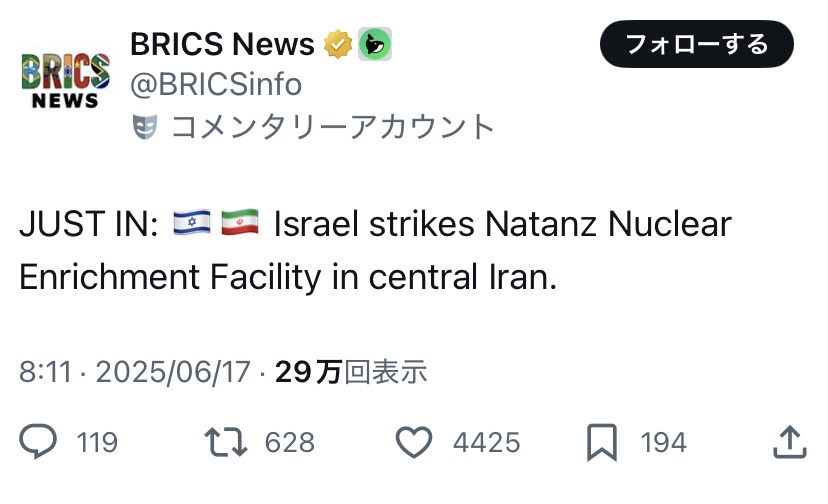Click the Israel flag emoji in the tweet
Image resolution: width=828 pixels, height=504 pixels.
pos(192,223)
